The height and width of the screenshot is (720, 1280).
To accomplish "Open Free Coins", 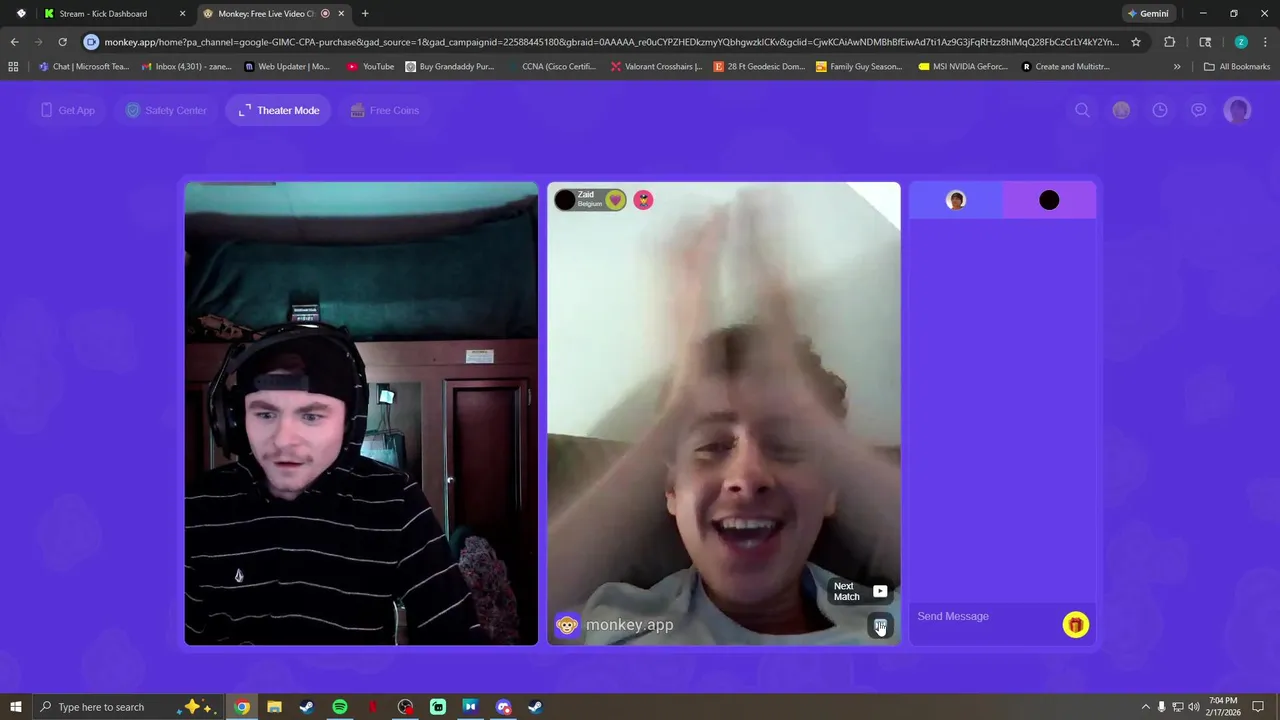I will coord(385,110).
